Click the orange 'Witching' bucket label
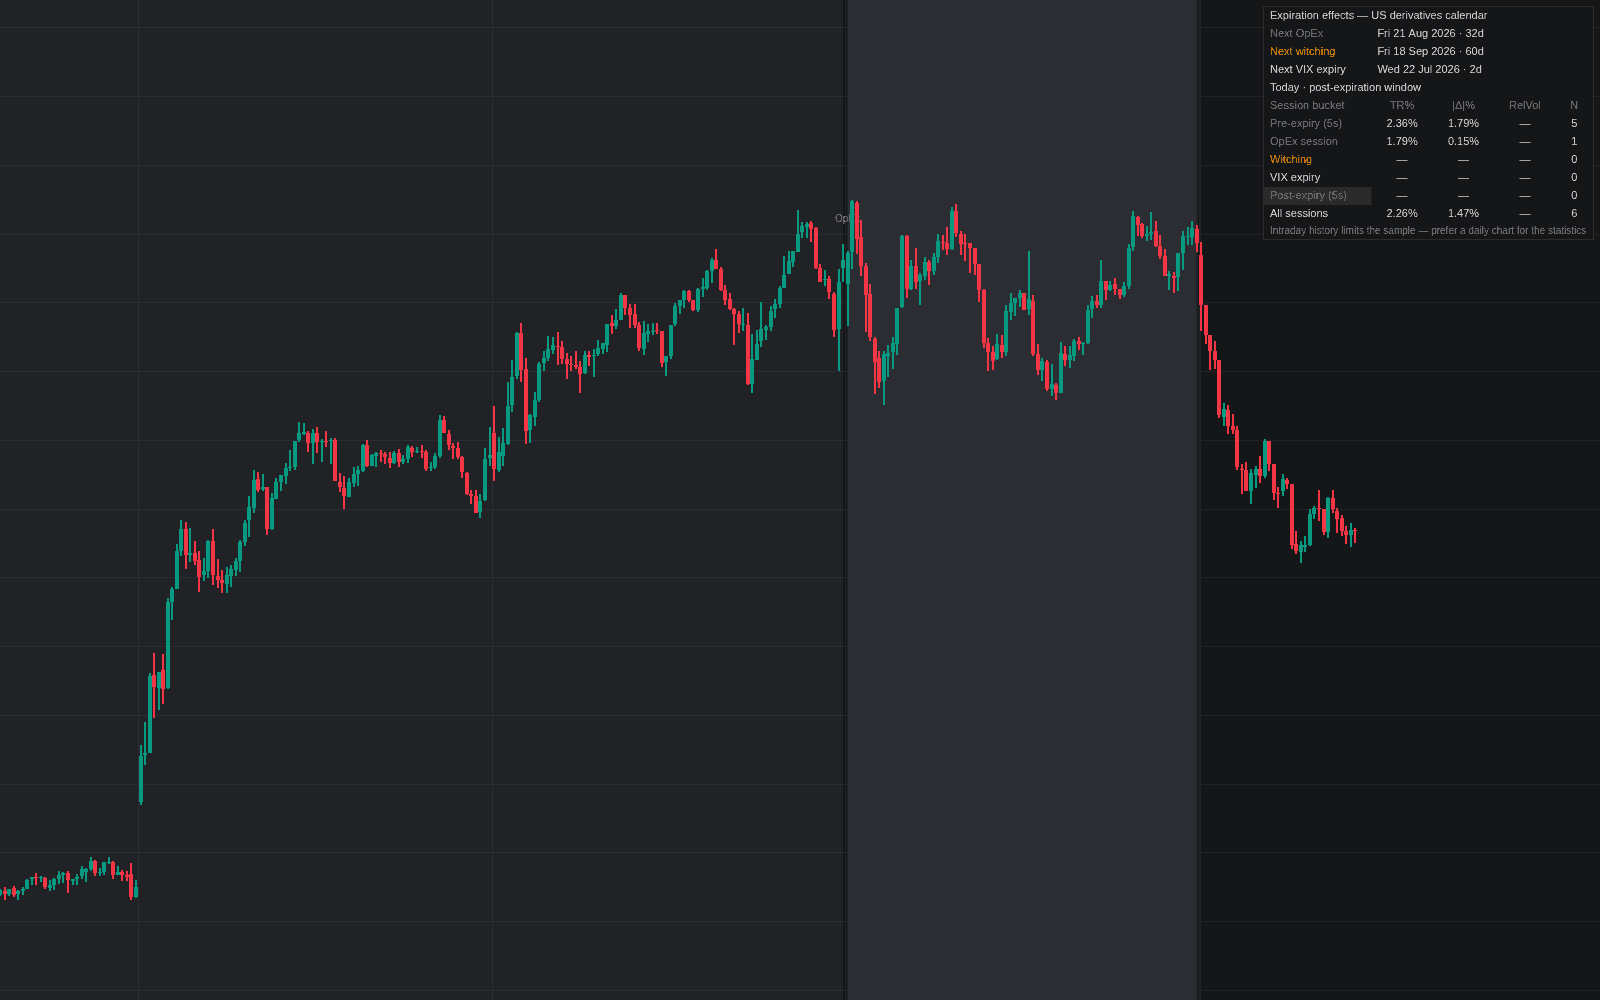Image resolution: width=1600 pixels, height=1000 pixels. (x=1290, y=159)
